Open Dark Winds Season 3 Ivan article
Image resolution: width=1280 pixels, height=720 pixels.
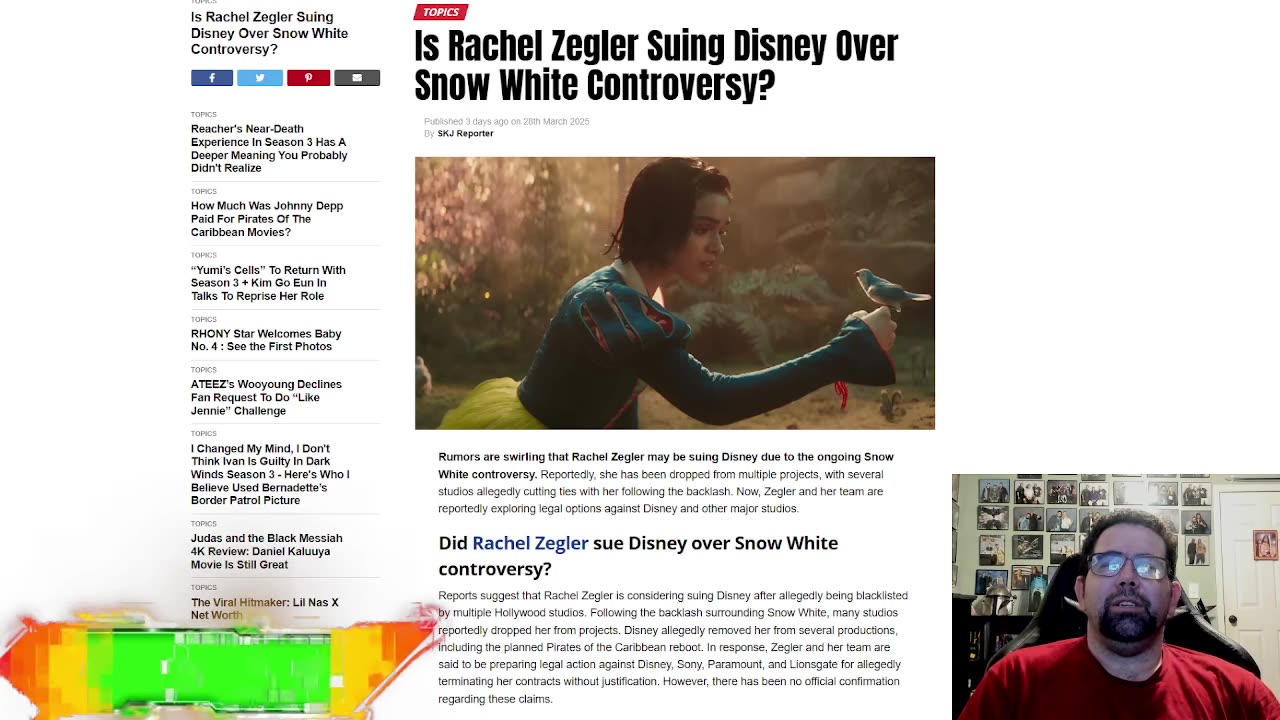270,474
